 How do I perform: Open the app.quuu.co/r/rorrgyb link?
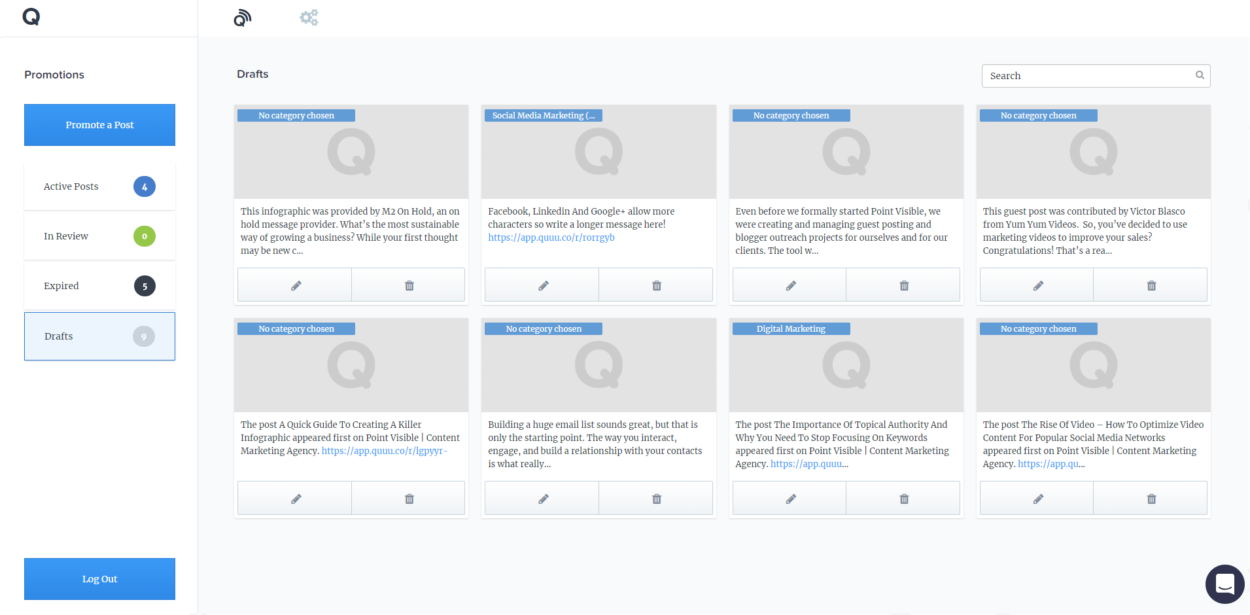tap(551, 238)
